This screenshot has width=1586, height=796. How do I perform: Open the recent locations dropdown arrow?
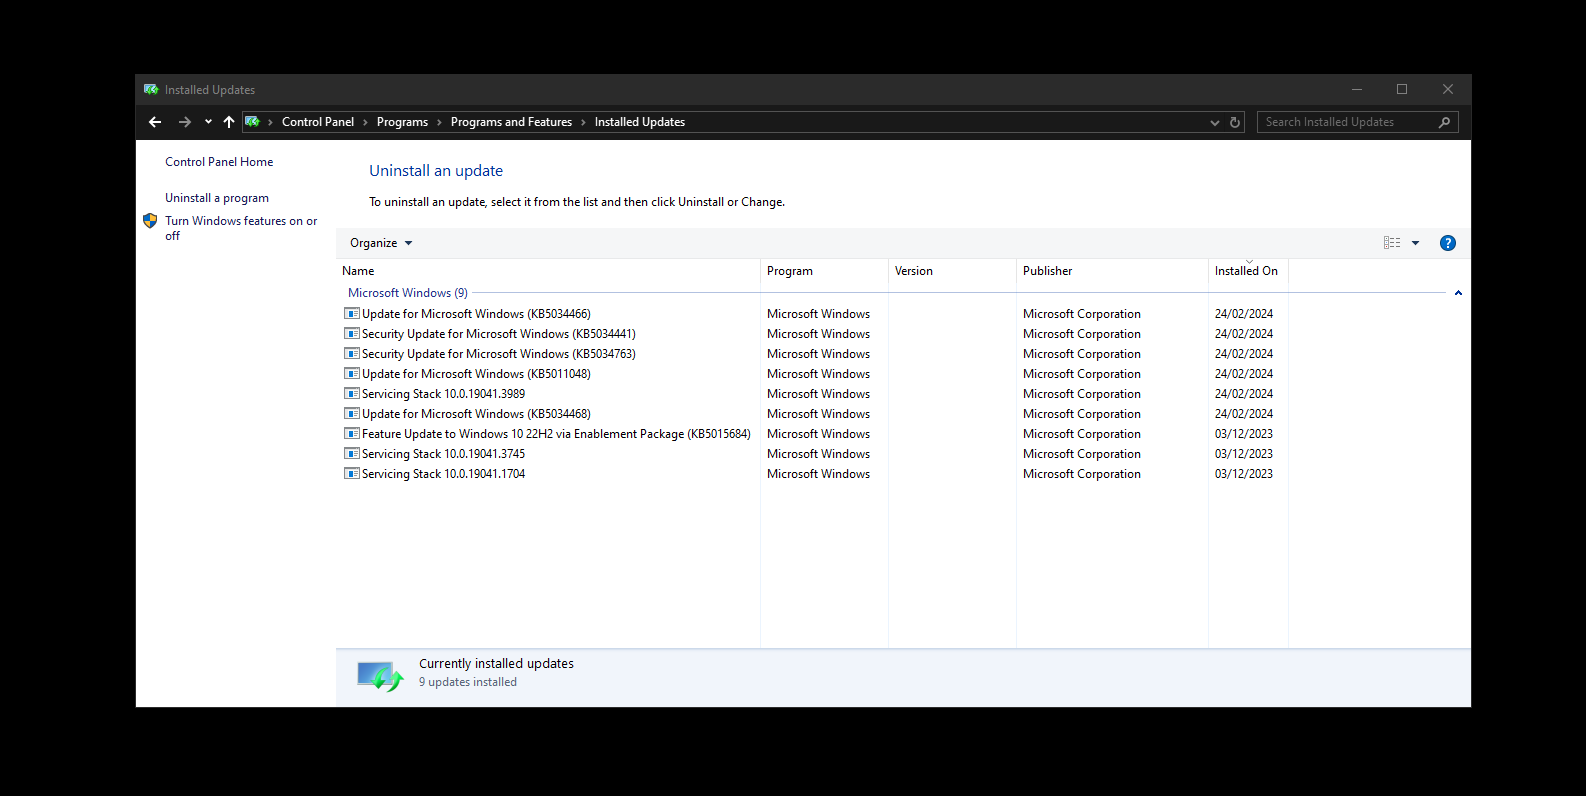point(208,122)
